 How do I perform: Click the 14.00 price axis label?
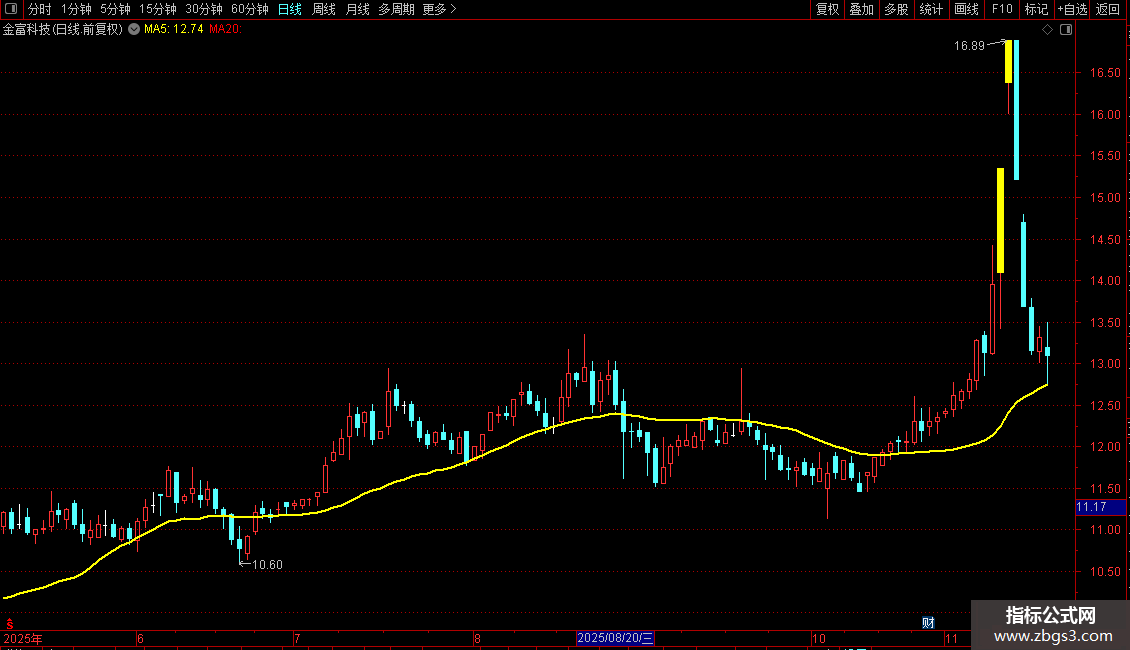(x=1105, y=281)
